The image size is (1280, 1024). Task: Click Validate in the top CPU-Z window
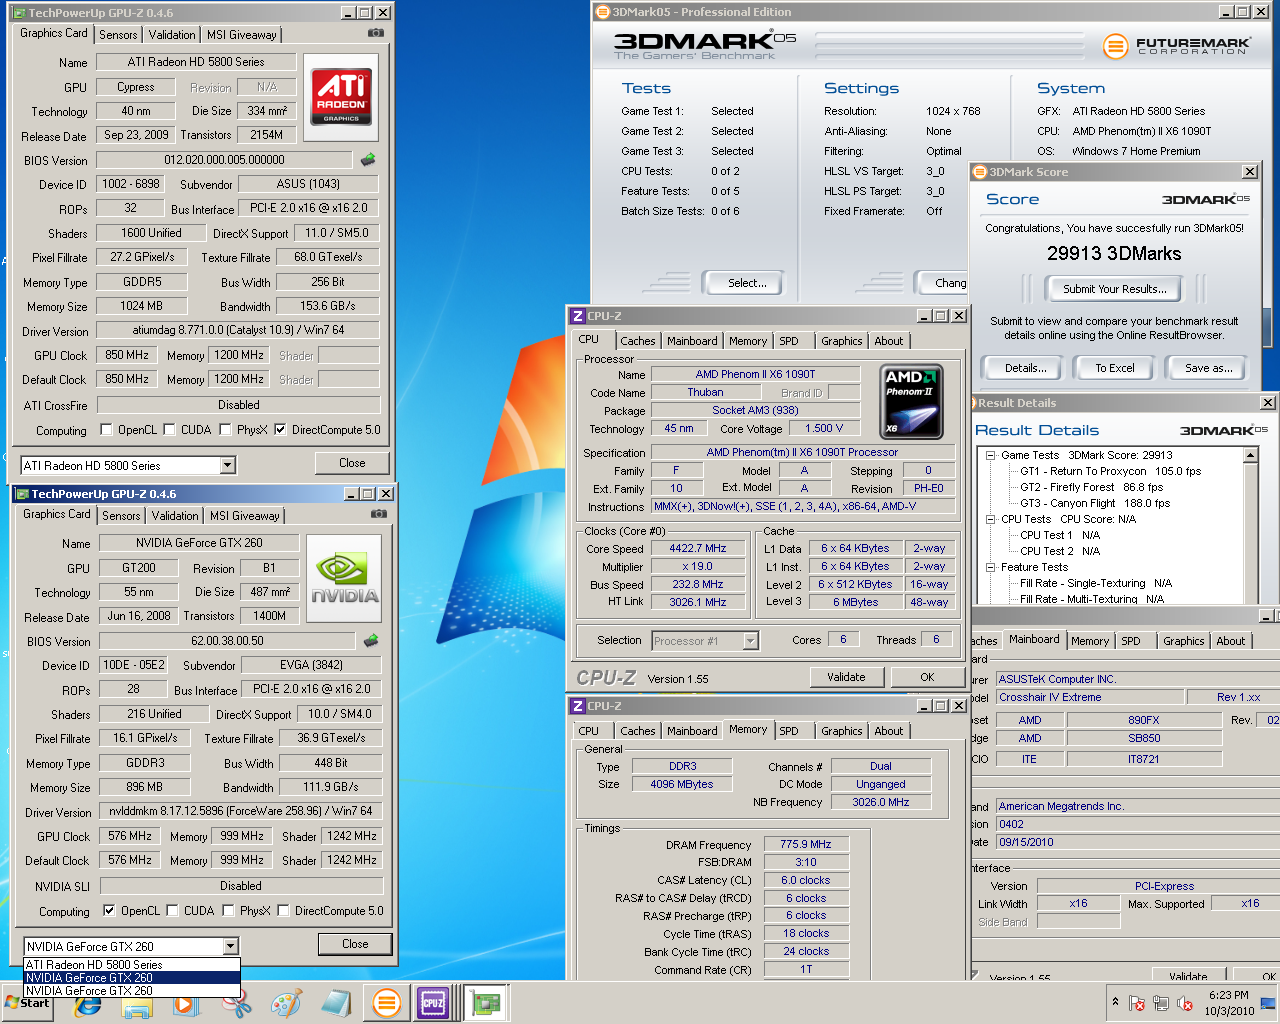pos(846,677)
